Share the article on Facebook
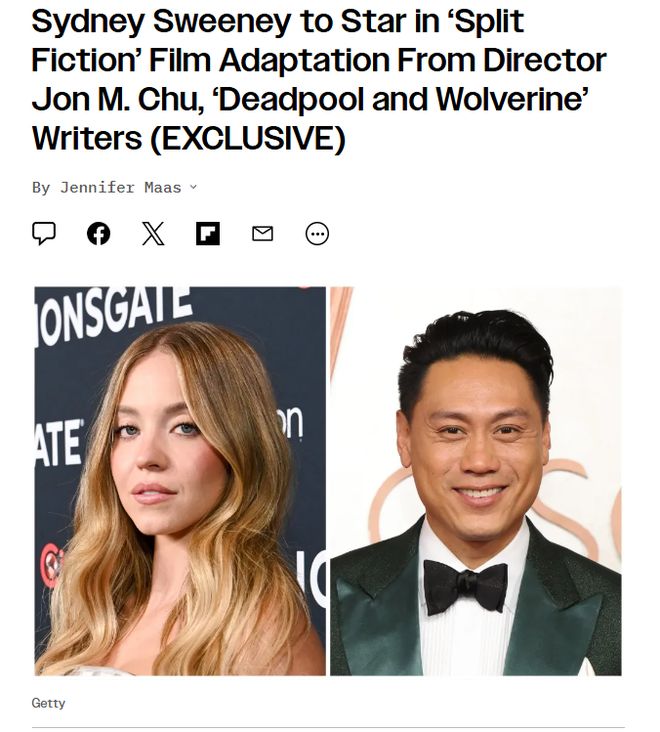 (98, 233)
